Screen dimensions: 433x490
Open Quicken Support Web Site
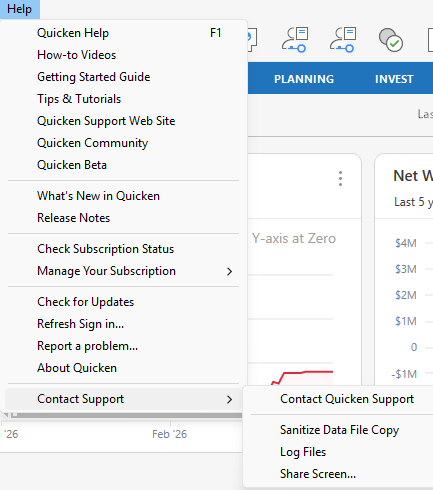[x=123, y=121]
